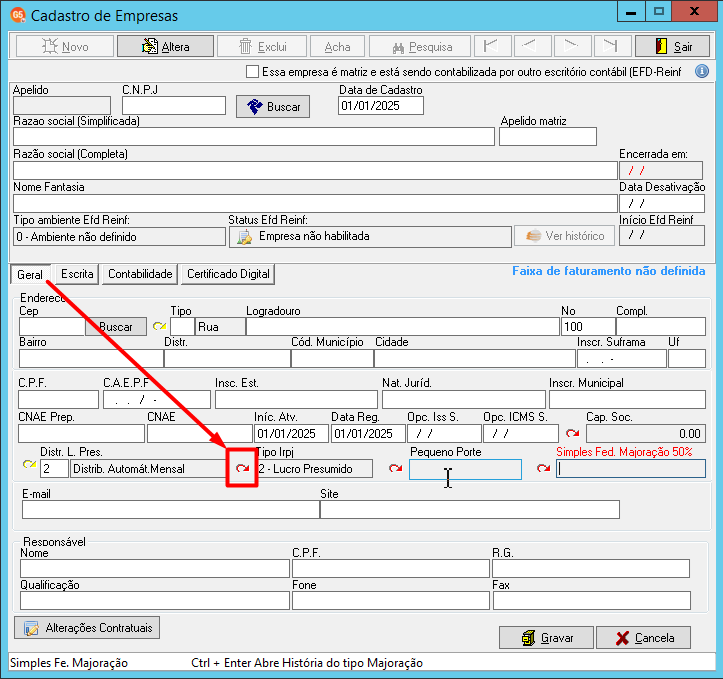Tick the matriz empresa checkbox

coord(252,72)
